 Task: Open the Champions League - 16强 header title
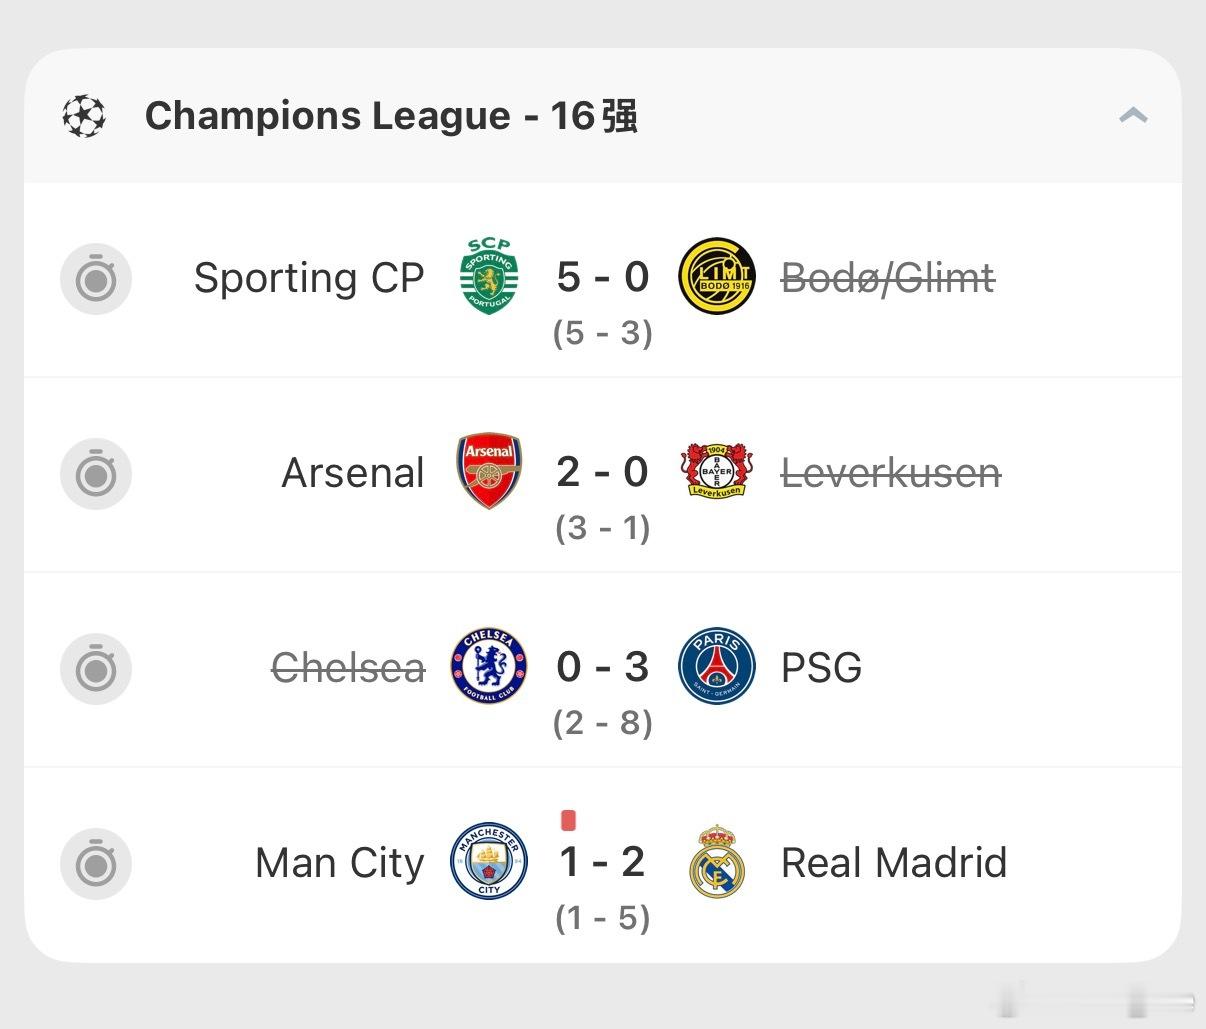(x=391, y=116)
